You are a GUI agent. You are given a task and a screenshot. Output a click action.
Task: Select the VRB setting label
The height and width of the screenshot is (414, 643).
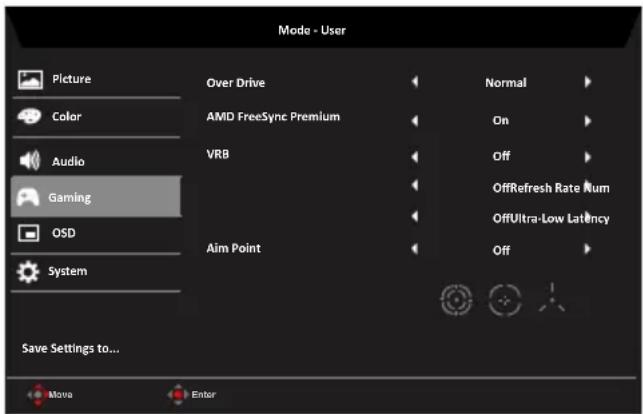(x=218, y=154)
